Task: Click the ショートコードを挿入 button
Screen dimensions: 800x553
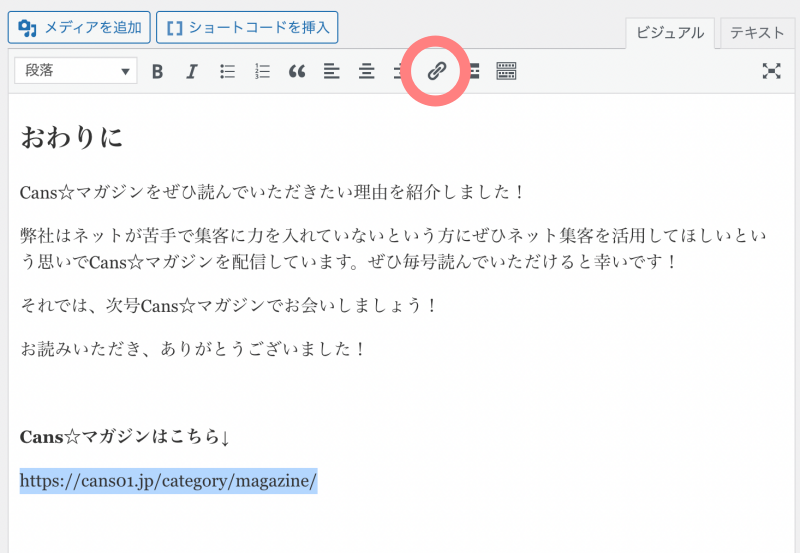Action: [x=247, y=27]
